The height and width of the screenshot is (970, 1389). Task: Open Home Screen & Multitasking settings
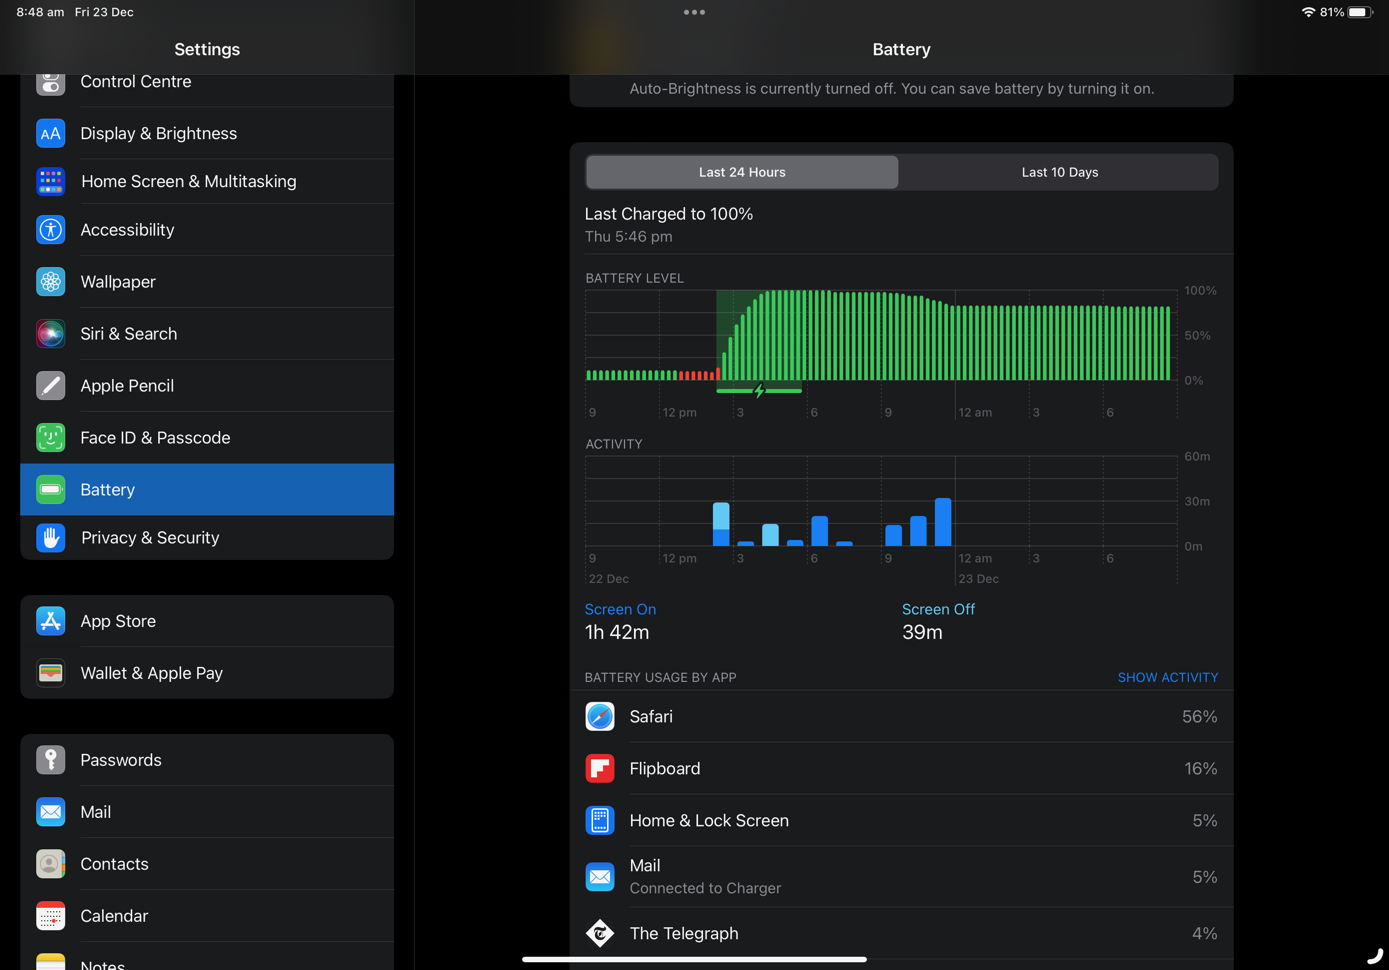[x=207, y=181]
